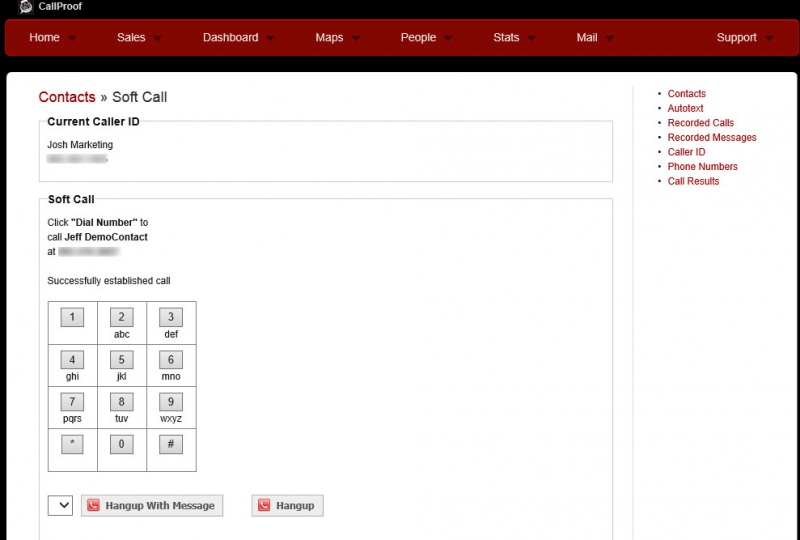800x540 pixels.
Task: Open the Support menu dropdown
Action: (769, 39)
